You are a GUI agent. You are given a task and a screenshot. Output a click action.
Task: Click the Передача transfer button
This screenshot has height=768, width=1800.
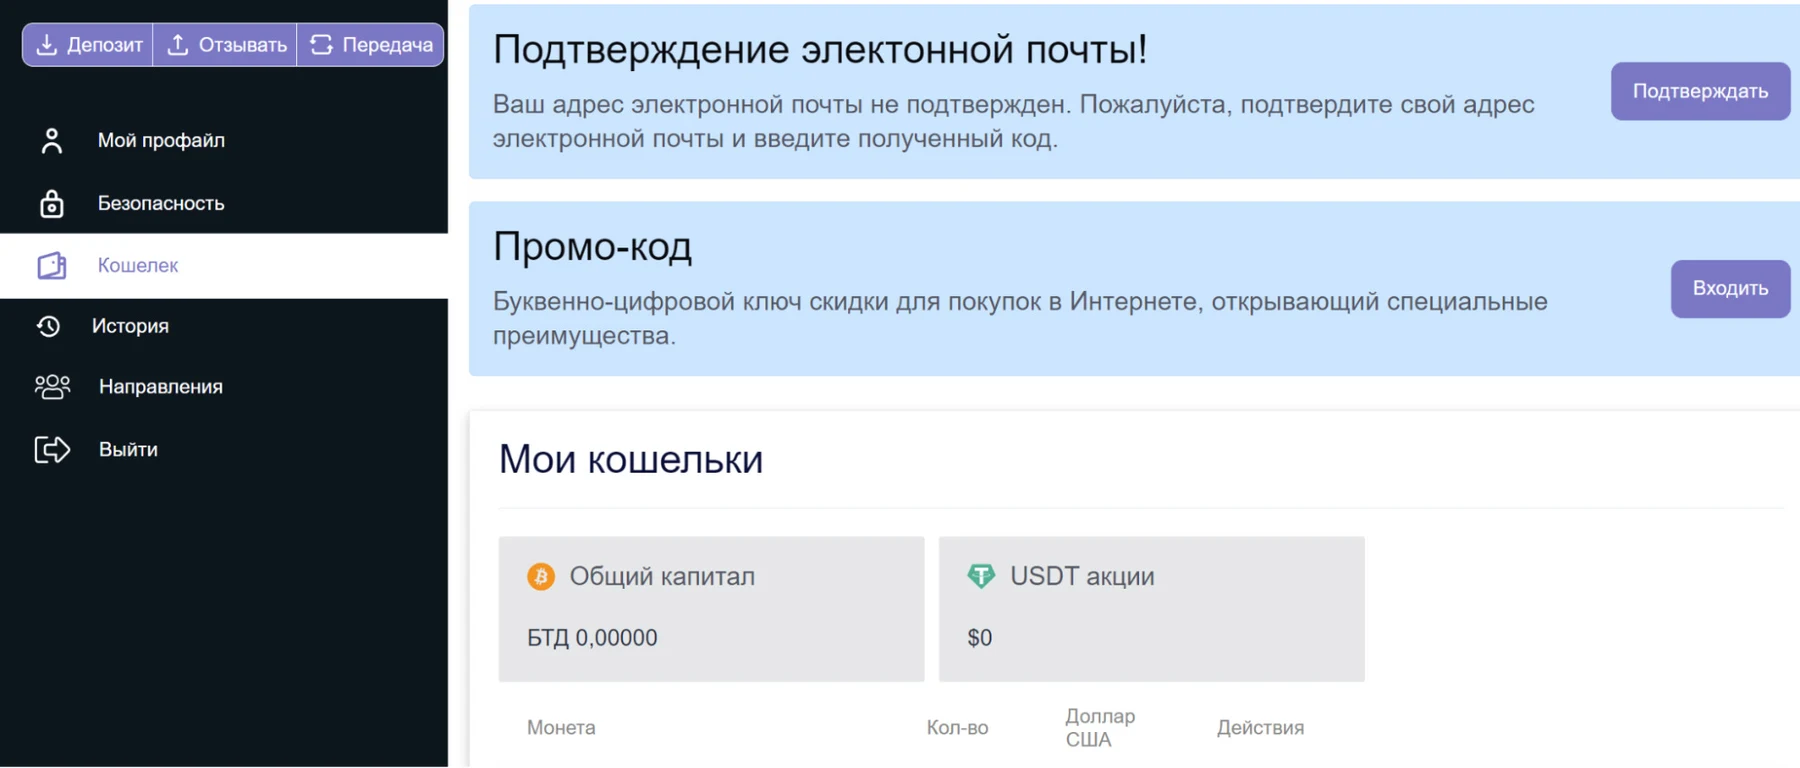tap(370, 45)
